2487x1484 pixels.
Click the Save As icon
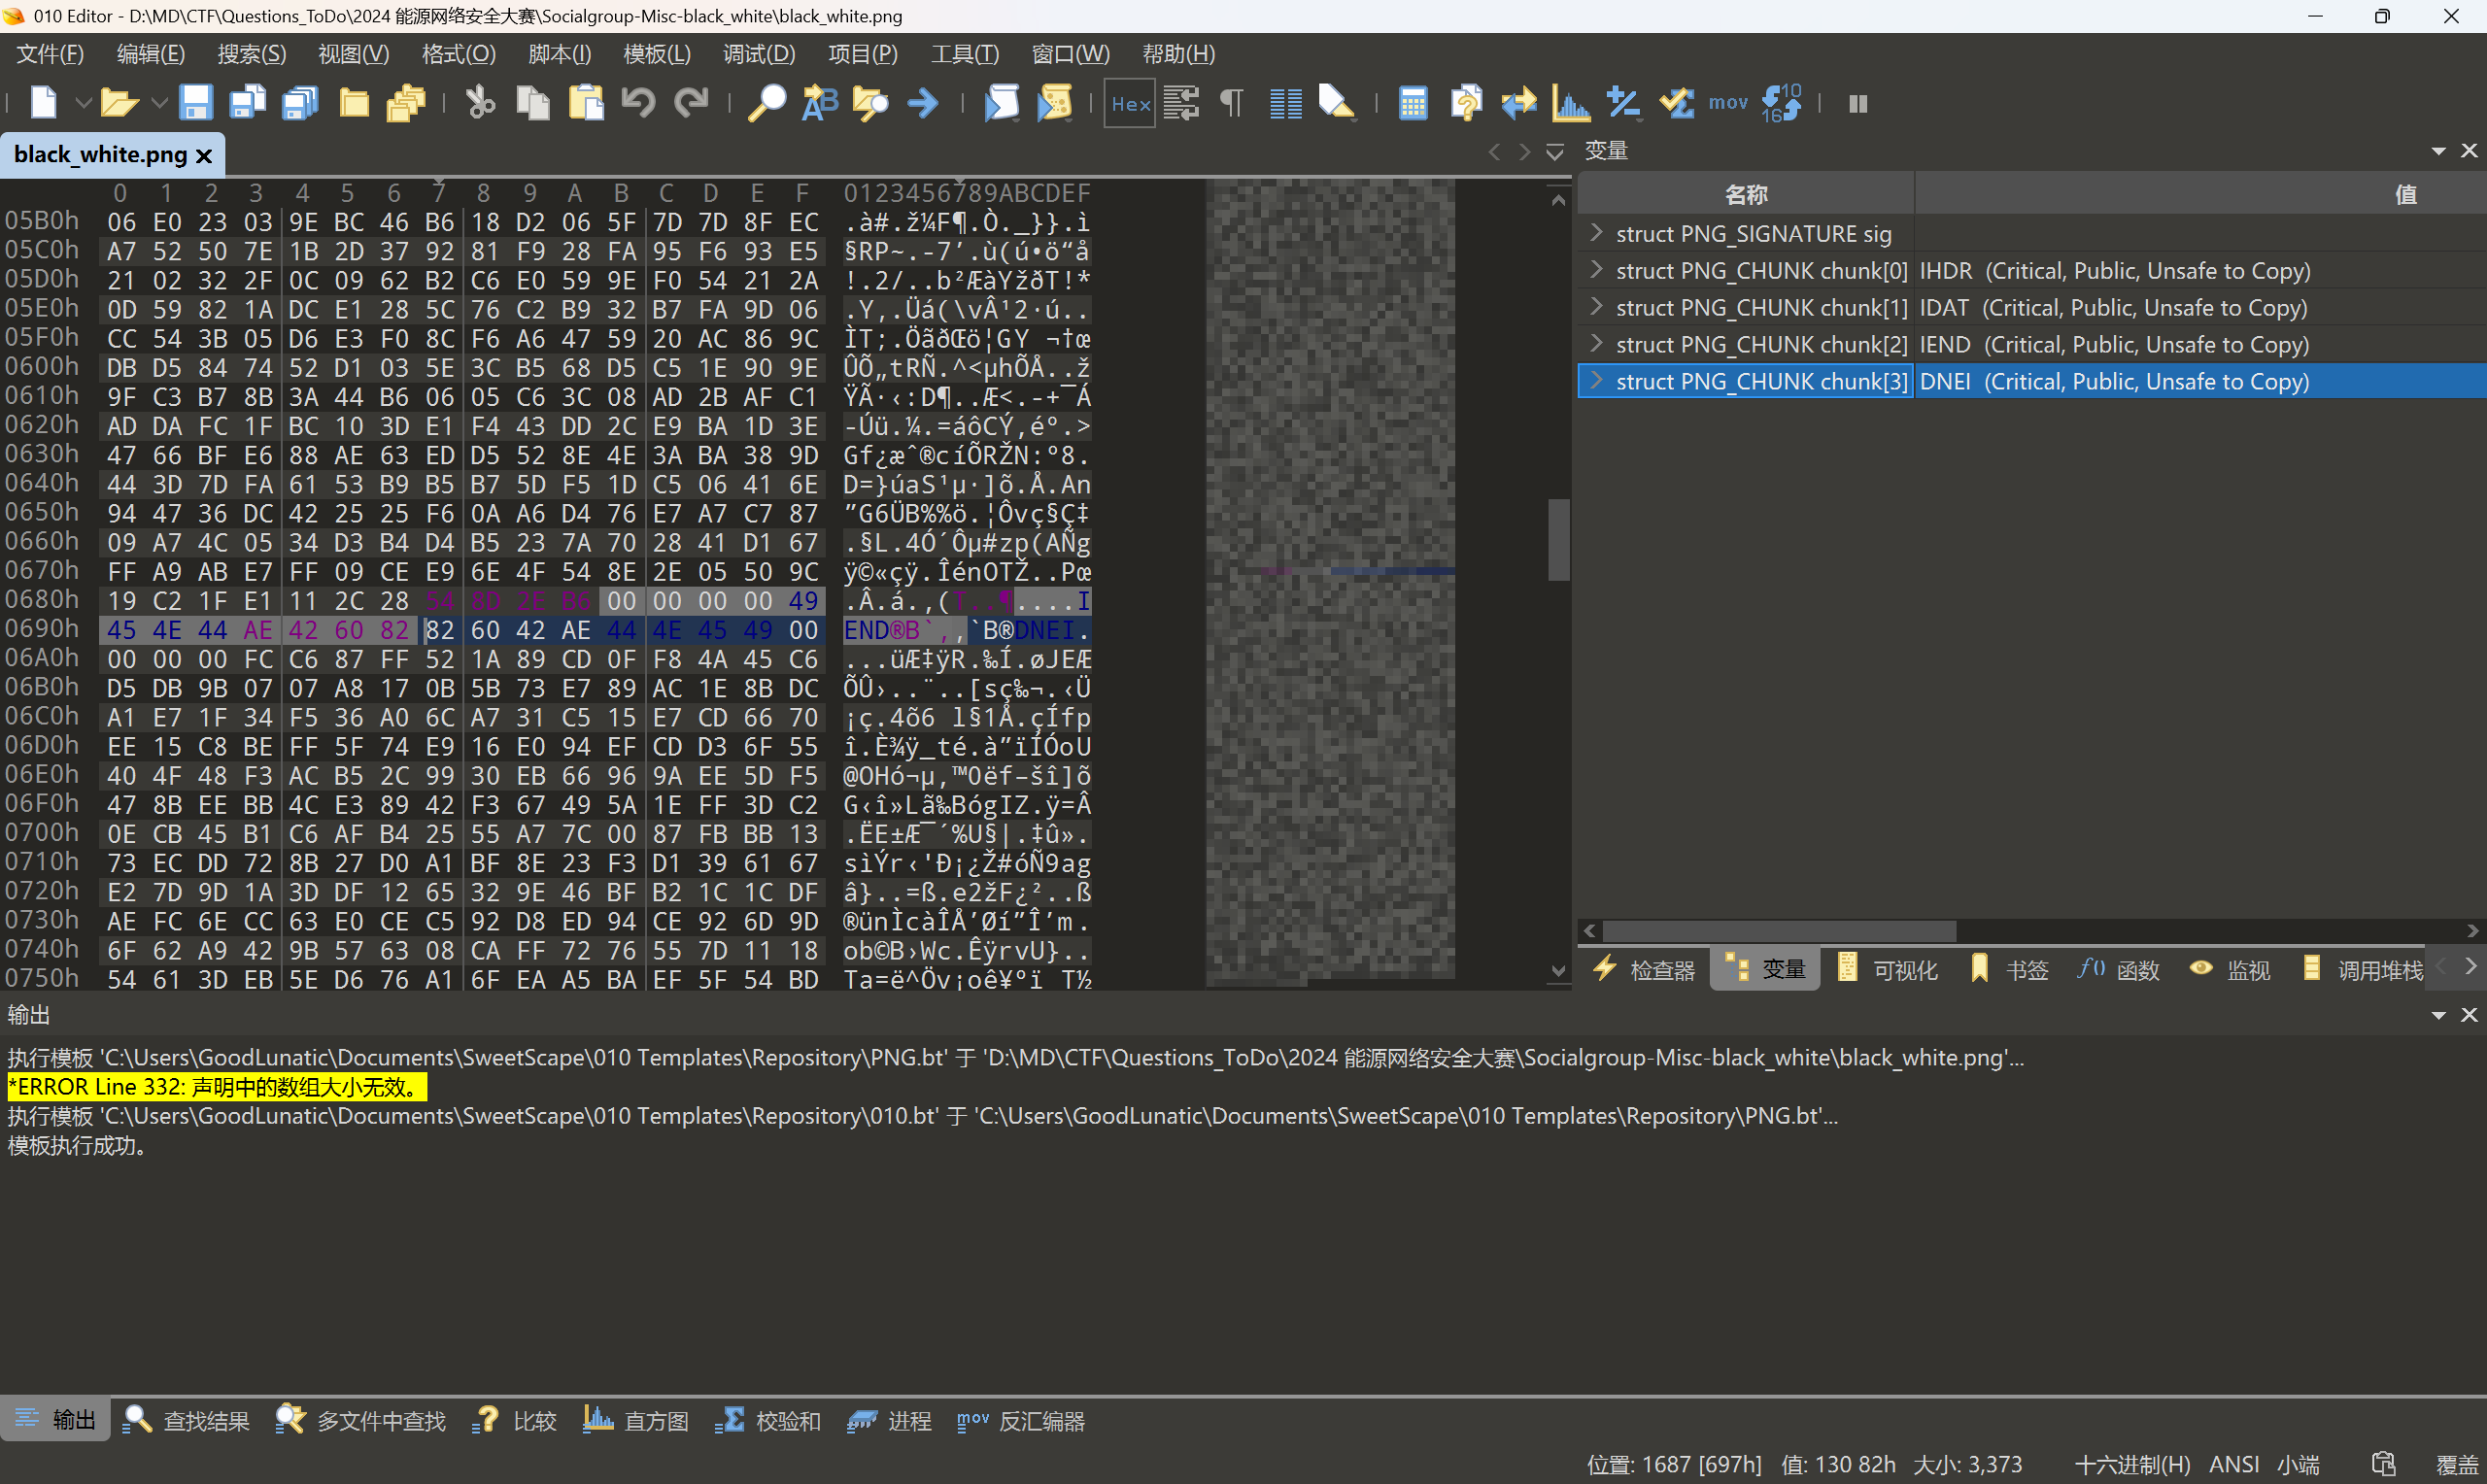(247, 103)
